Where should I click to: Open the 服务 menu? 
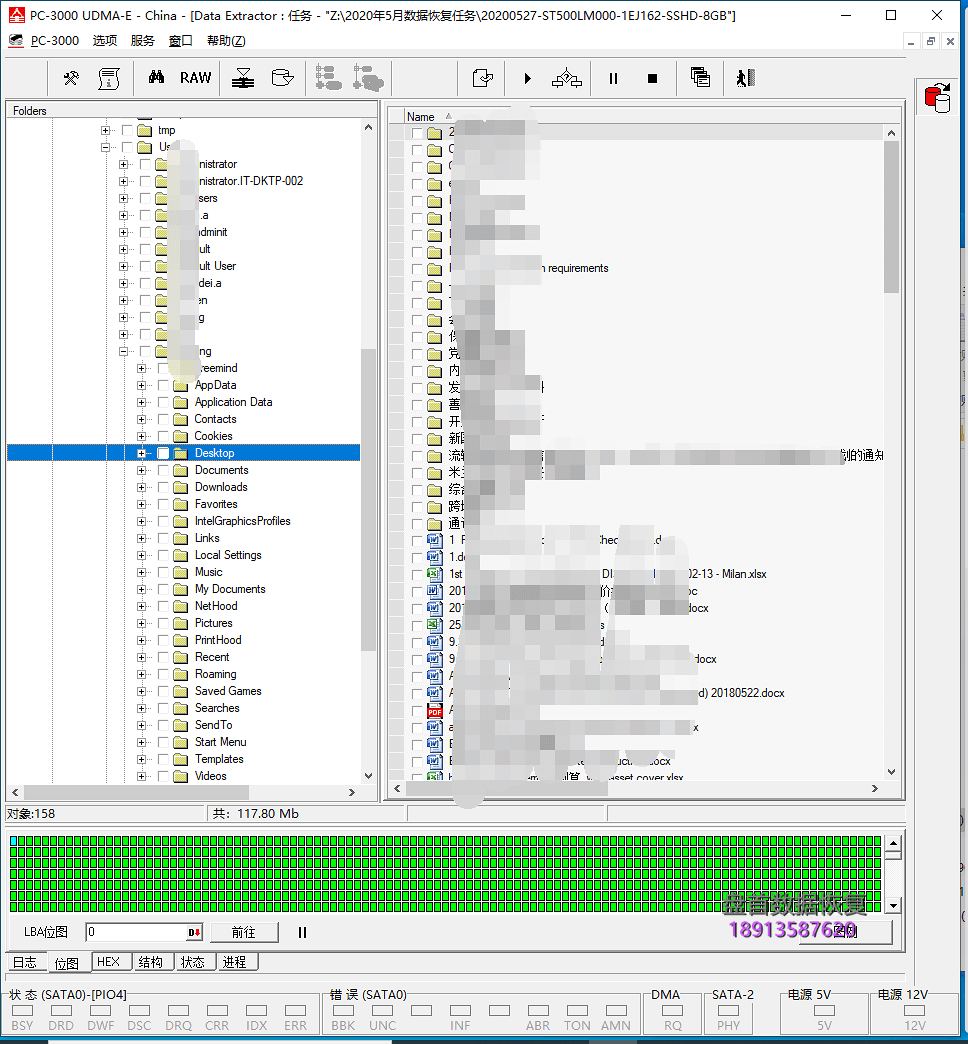(142, 41)
